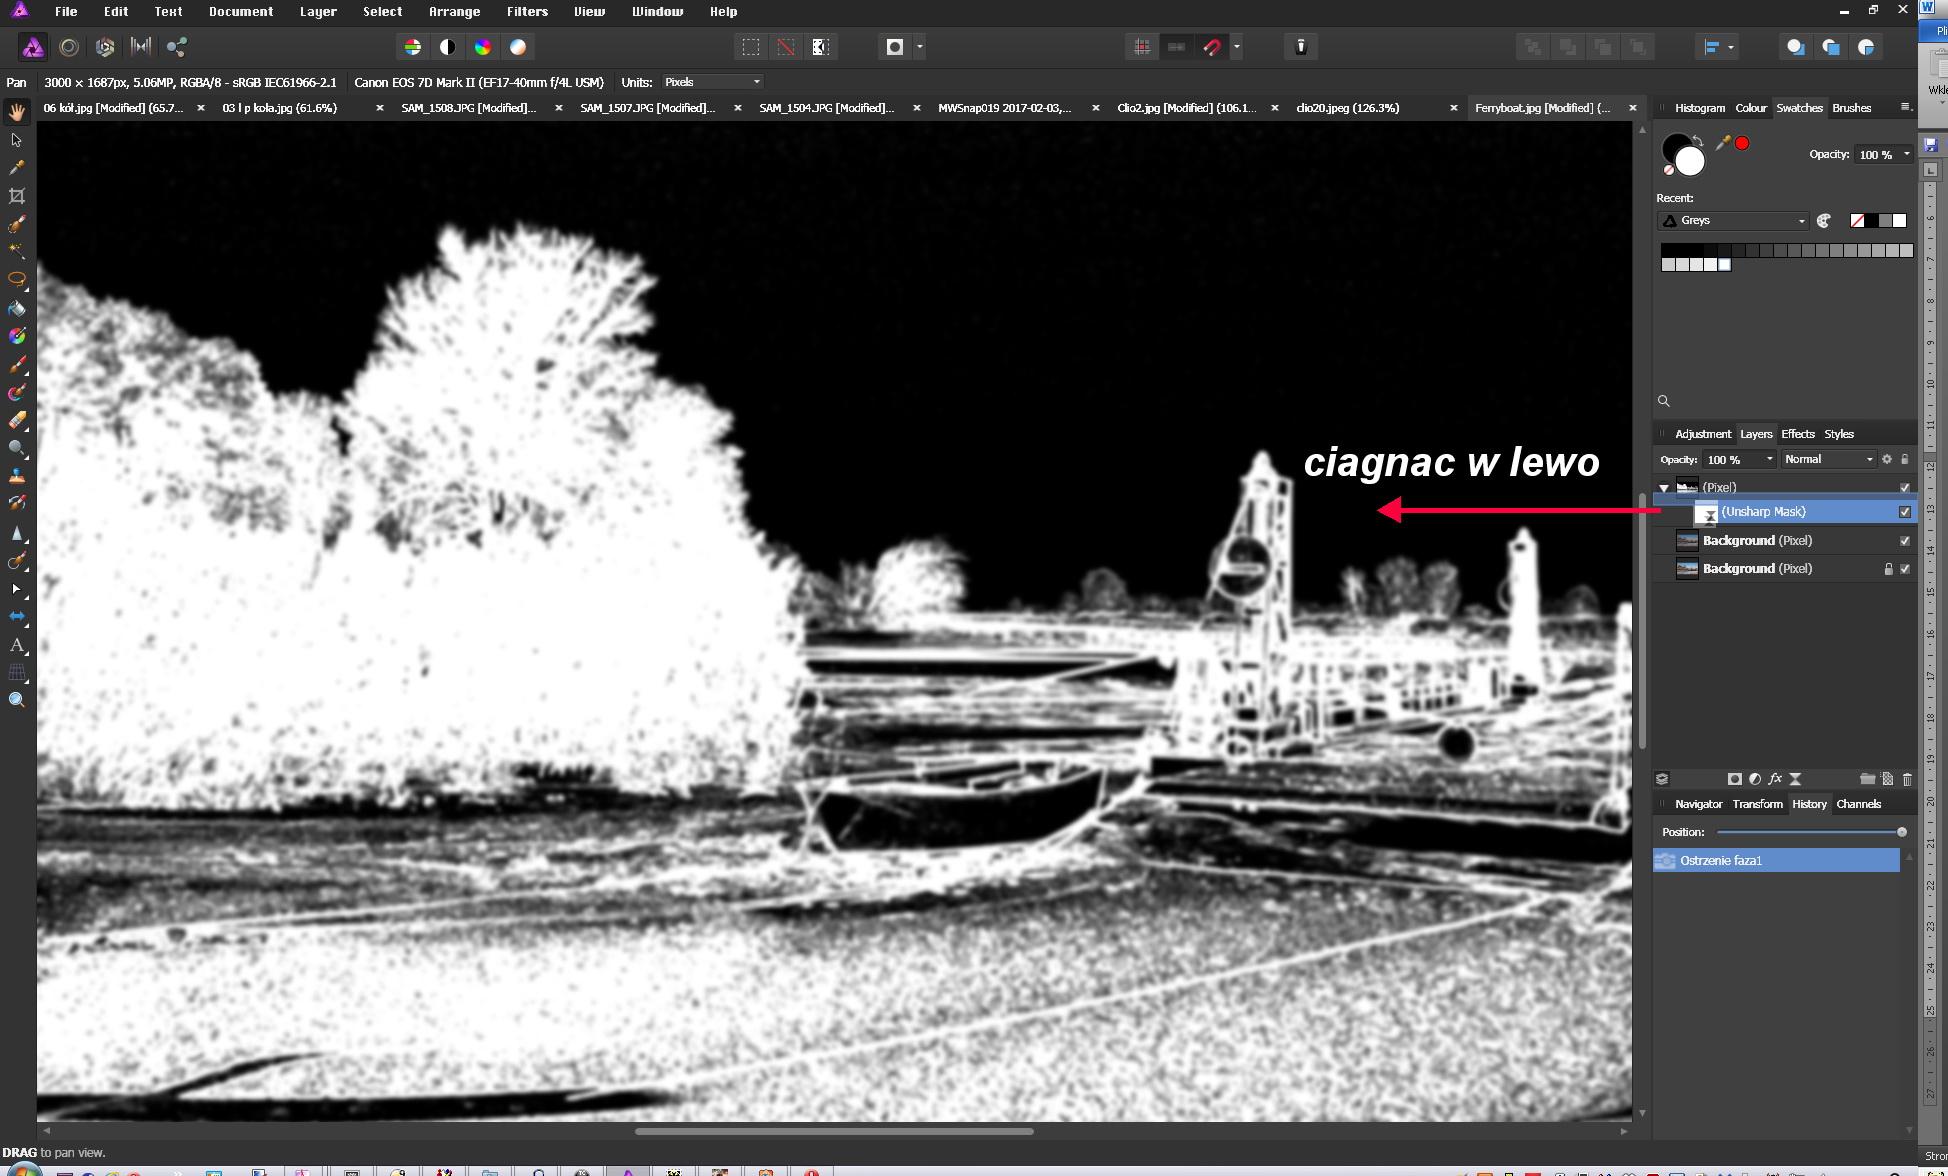Image resolution: width=1948 pixels, height=1176 pixels.
Task: Click the Invert Selection toolbar icon
Action: tap(821, 47)
